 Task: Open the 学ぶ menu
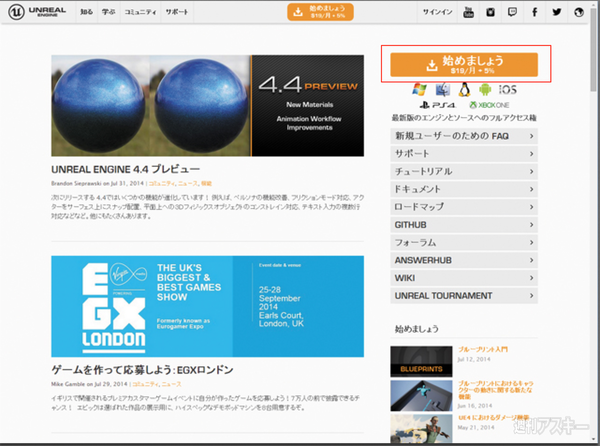click(x=108, y=12)
